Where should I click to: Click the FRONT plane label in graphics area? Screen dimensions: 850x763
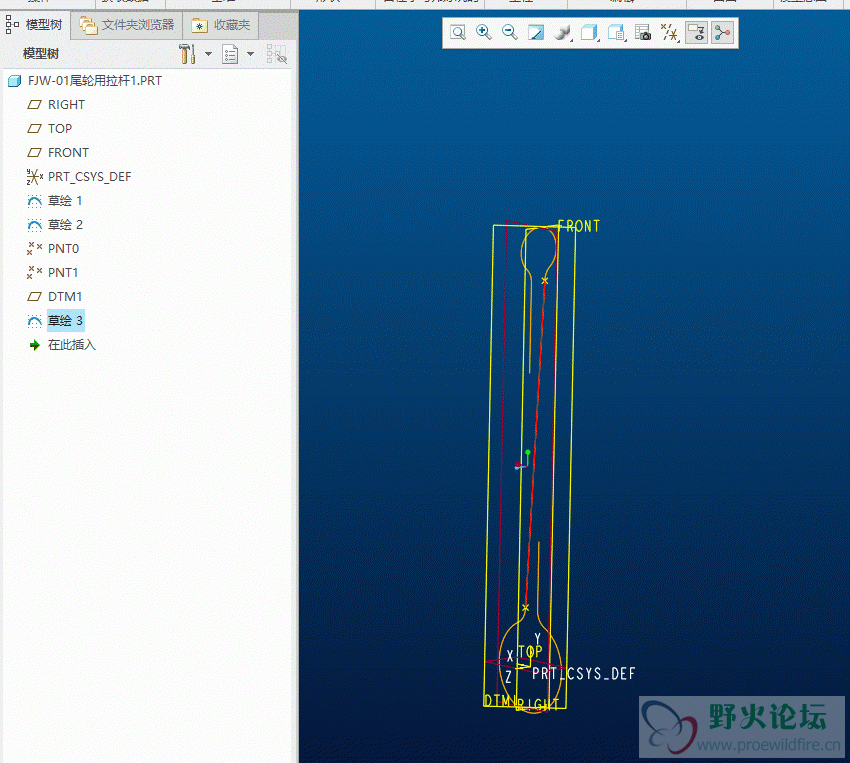[579, 226]
